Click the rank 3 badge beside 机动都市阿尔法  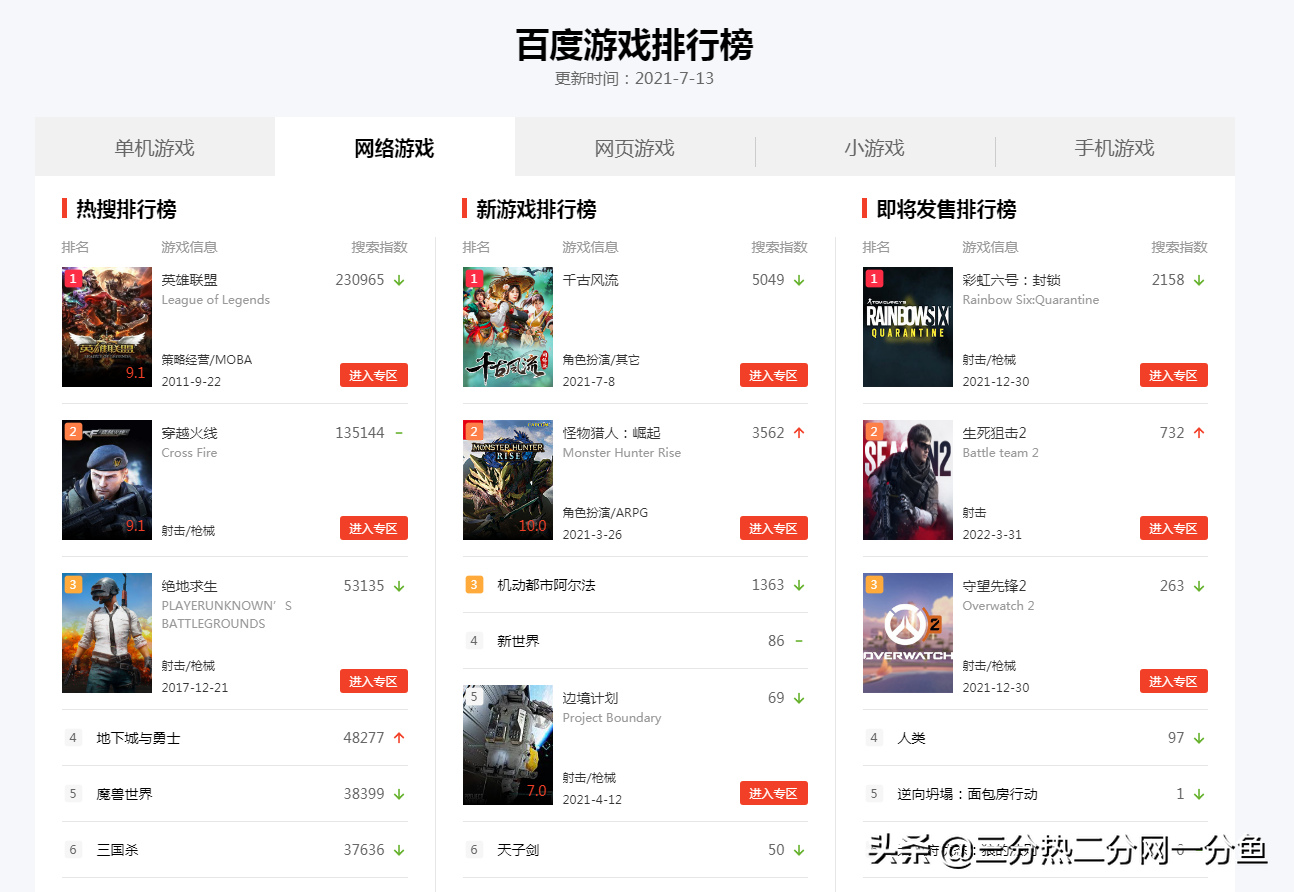pyautogui.click(x=474, y=585)
